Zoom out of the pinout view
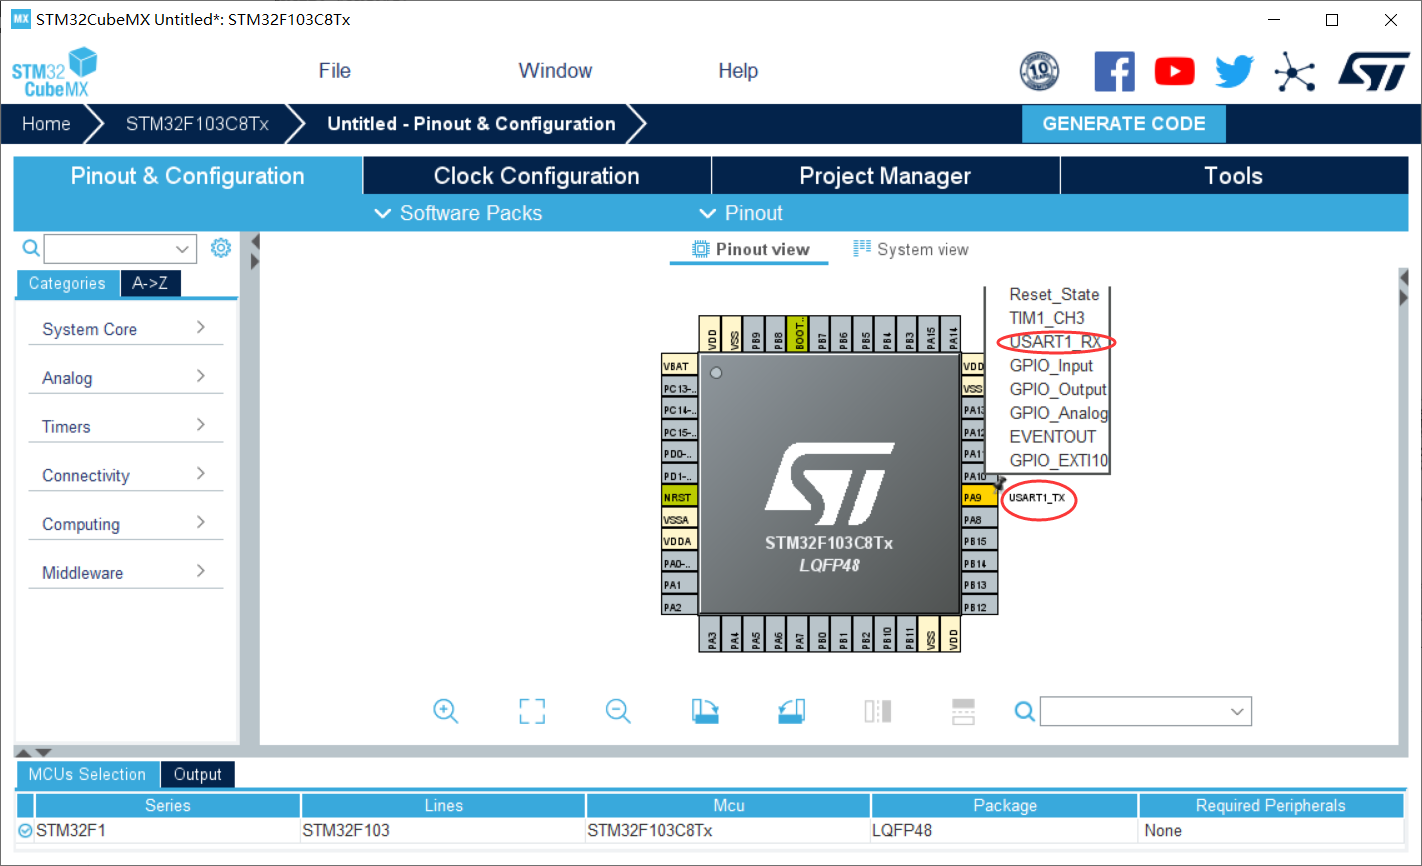The width and height of the screenshot is (1422, 866). 618,711
